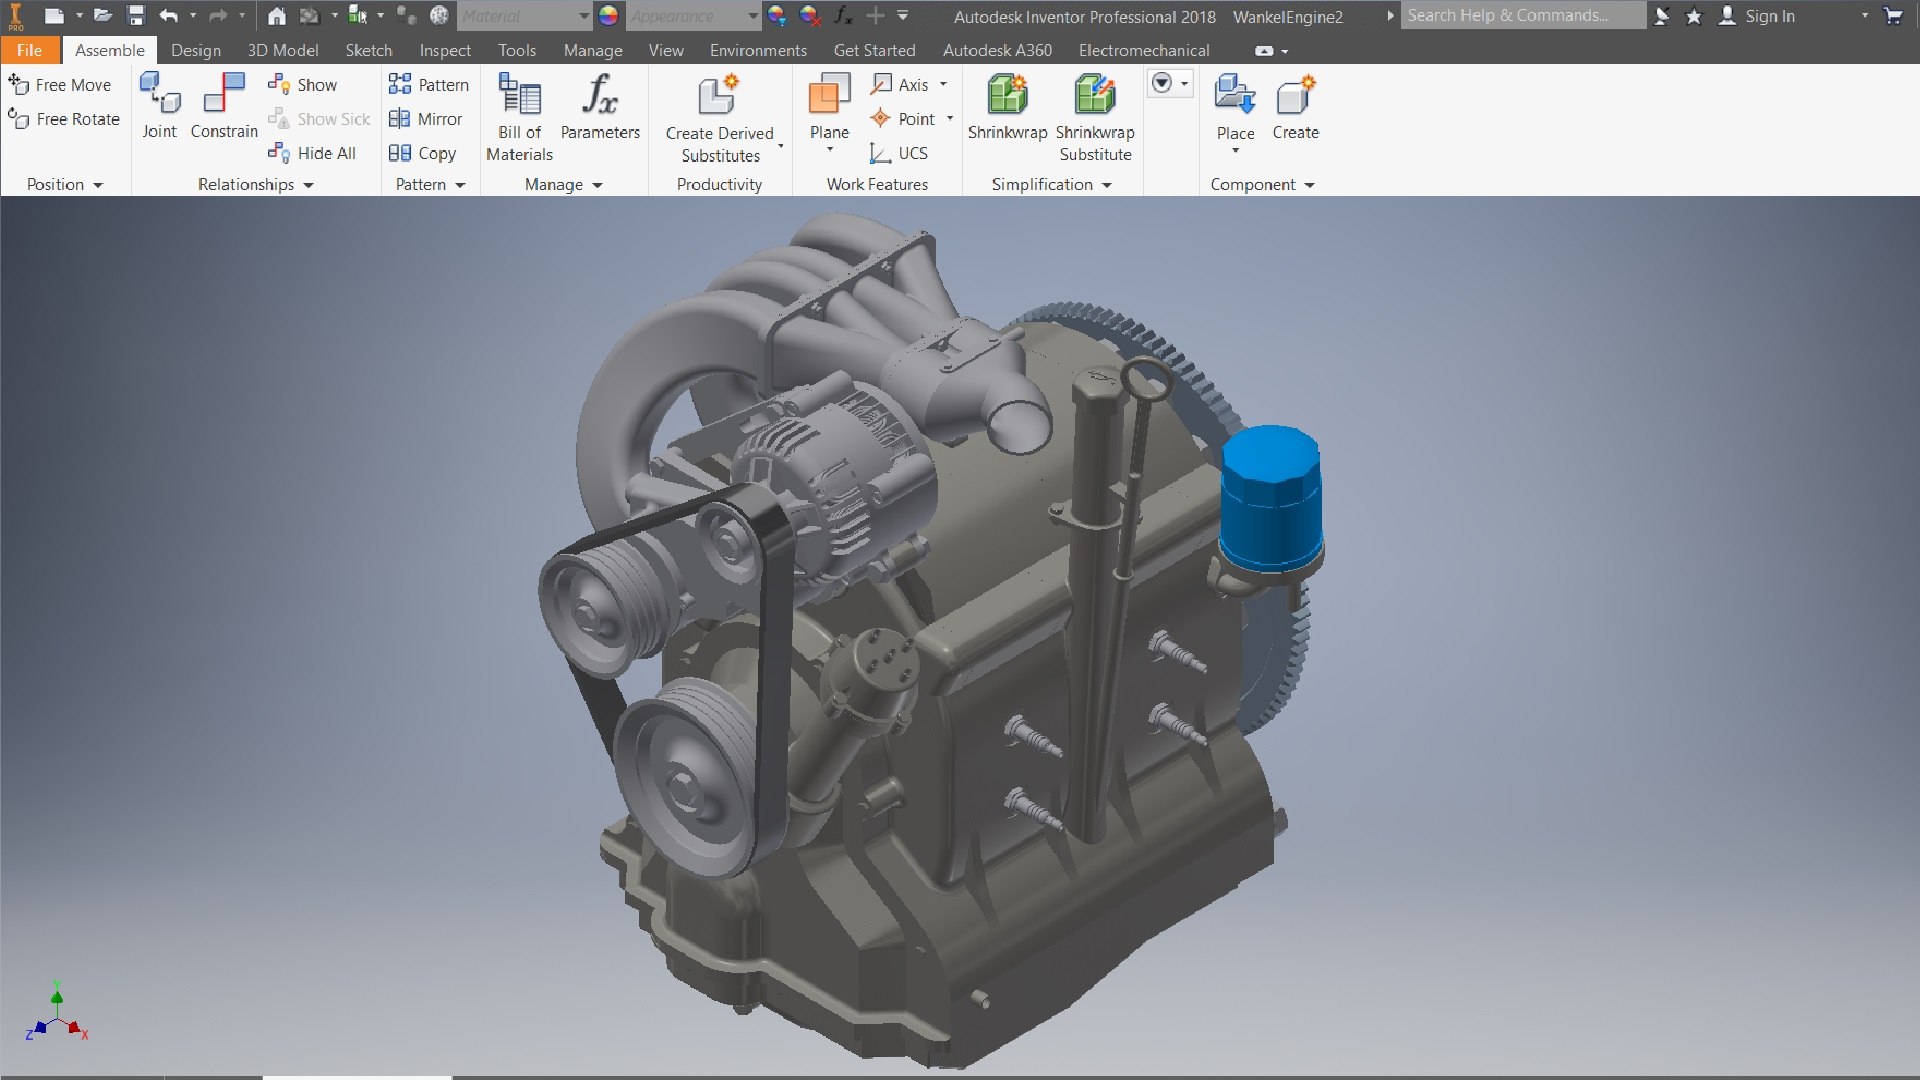The height and width of the screenshot is (1080, 1920).
Task: Hide All relationships
Action: tap(312, 153)
